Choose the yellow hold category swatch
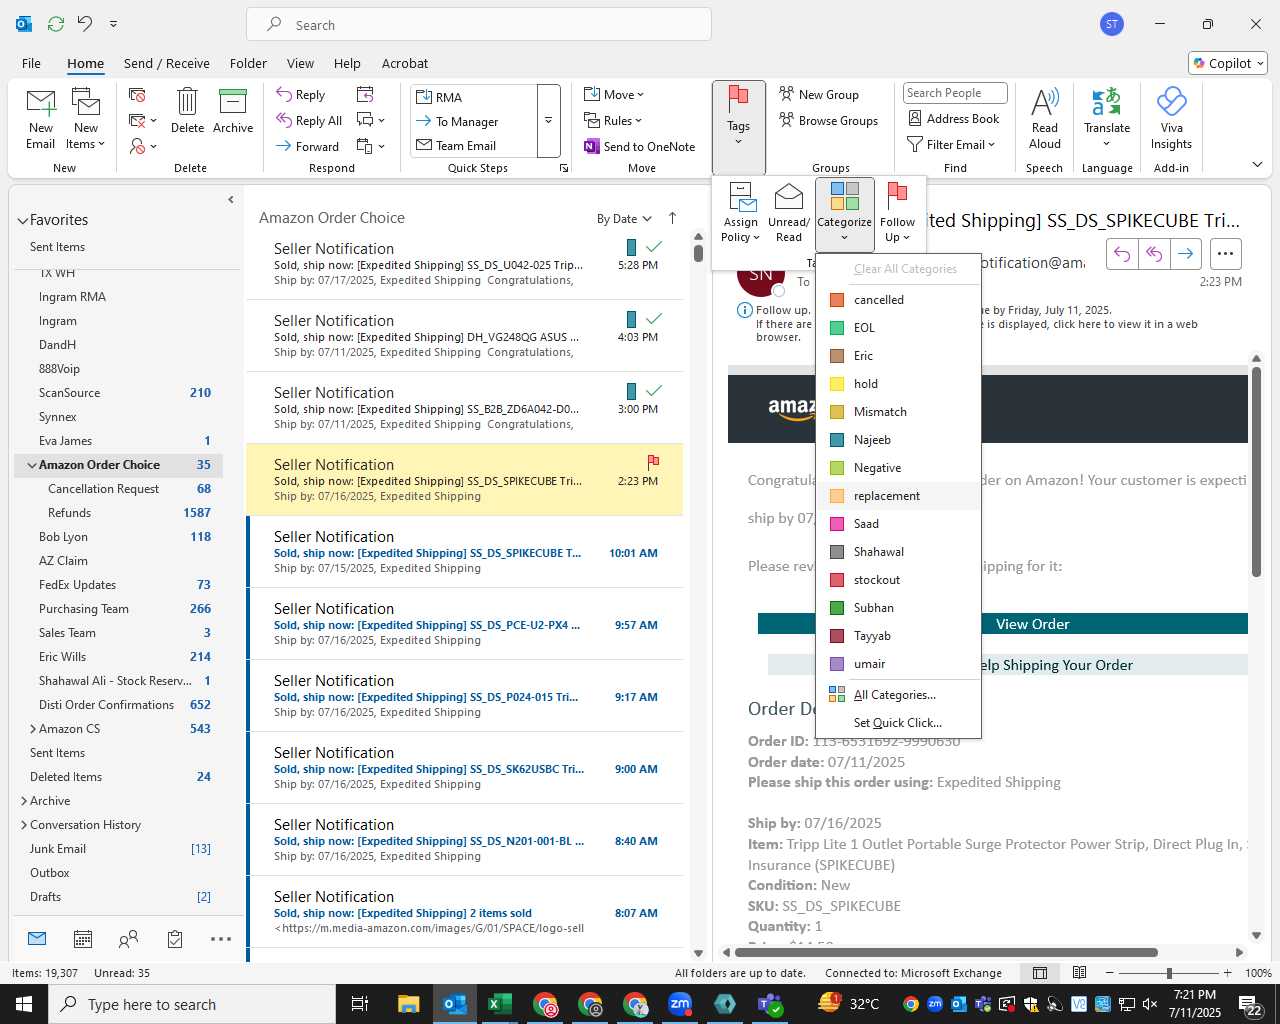Image resolution: width=1280 pixels, height=1024 pixels. click(x=837, y=384)
